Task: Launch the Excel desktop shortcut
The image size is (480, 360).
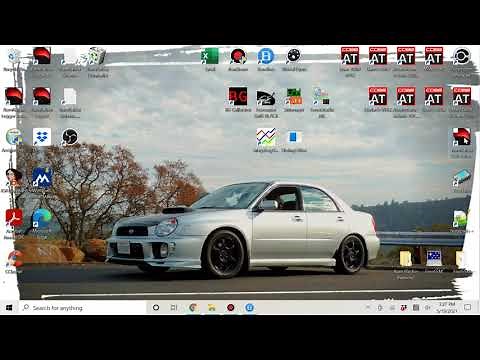Action: (210, 57)
